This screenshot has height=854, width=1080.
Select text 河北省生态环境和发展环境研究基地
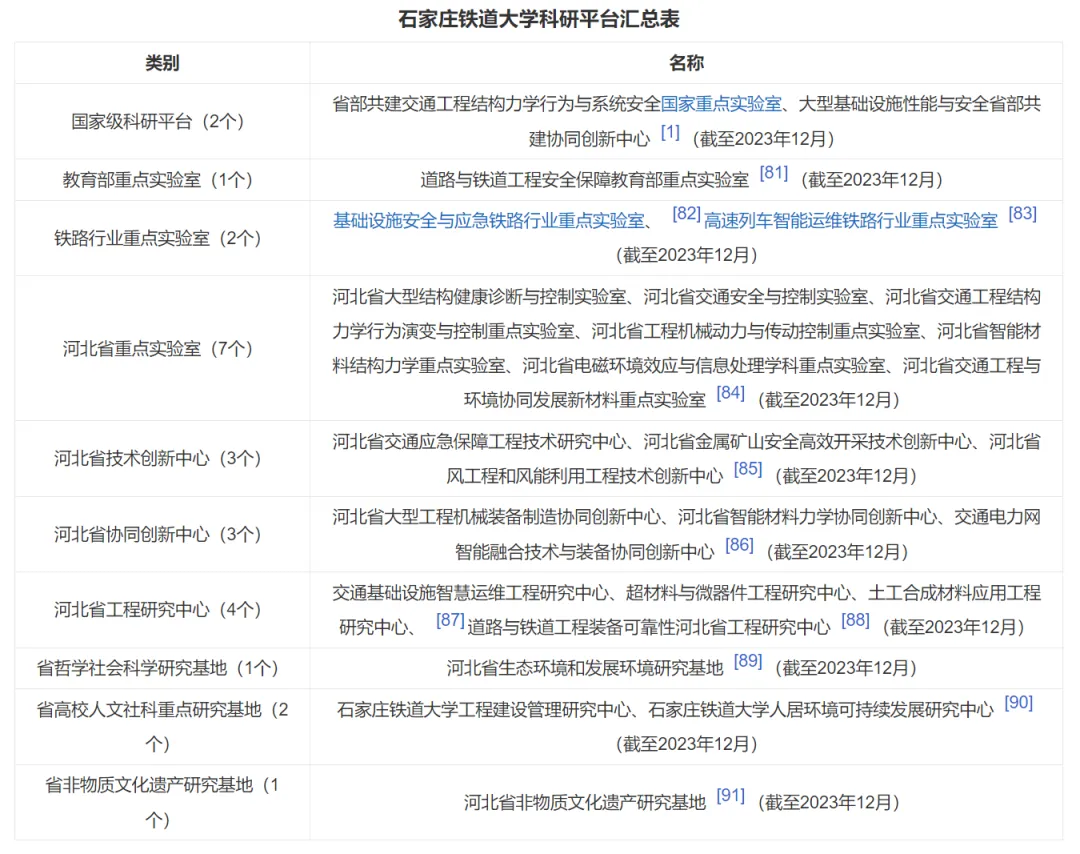(x=585, y=668)
